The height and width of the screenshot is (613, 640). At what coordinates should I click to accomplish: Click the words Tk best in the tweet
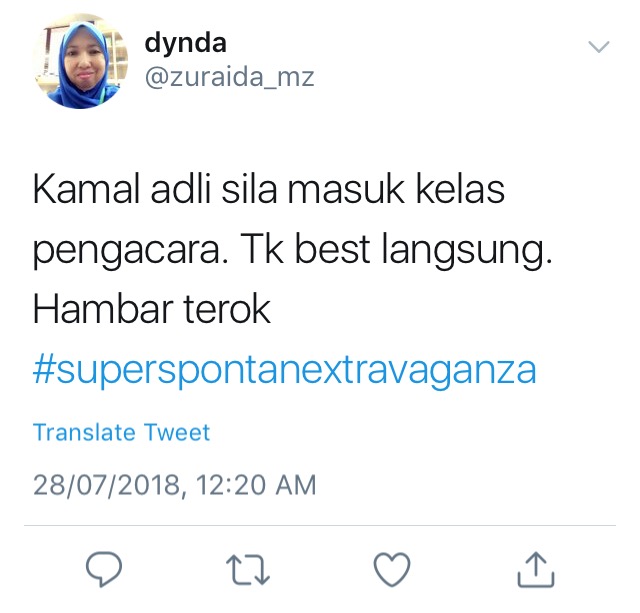click(x=305, y=249)
